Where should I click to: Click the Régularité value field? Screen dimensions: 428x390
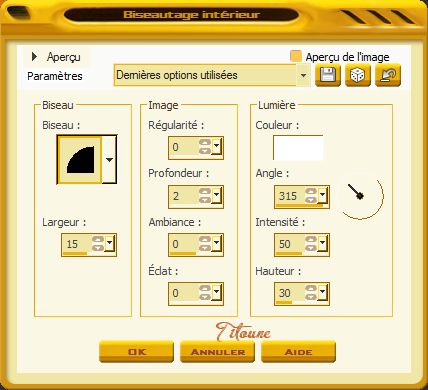click(183, 147)
